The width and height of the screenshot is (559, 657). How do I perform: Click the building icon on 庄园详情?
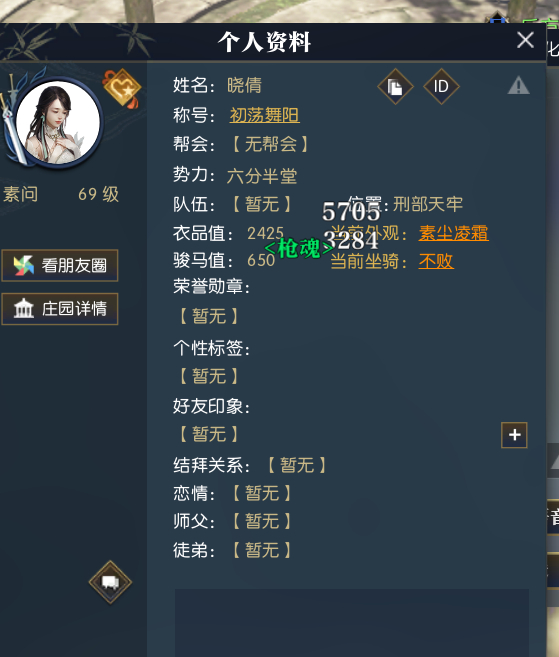click(x=24, y=309)
